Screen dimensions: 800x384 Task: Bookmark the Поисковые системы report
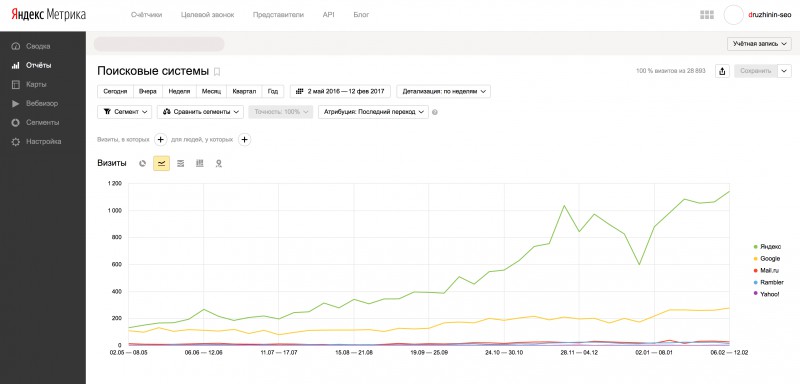pos(217,71)
